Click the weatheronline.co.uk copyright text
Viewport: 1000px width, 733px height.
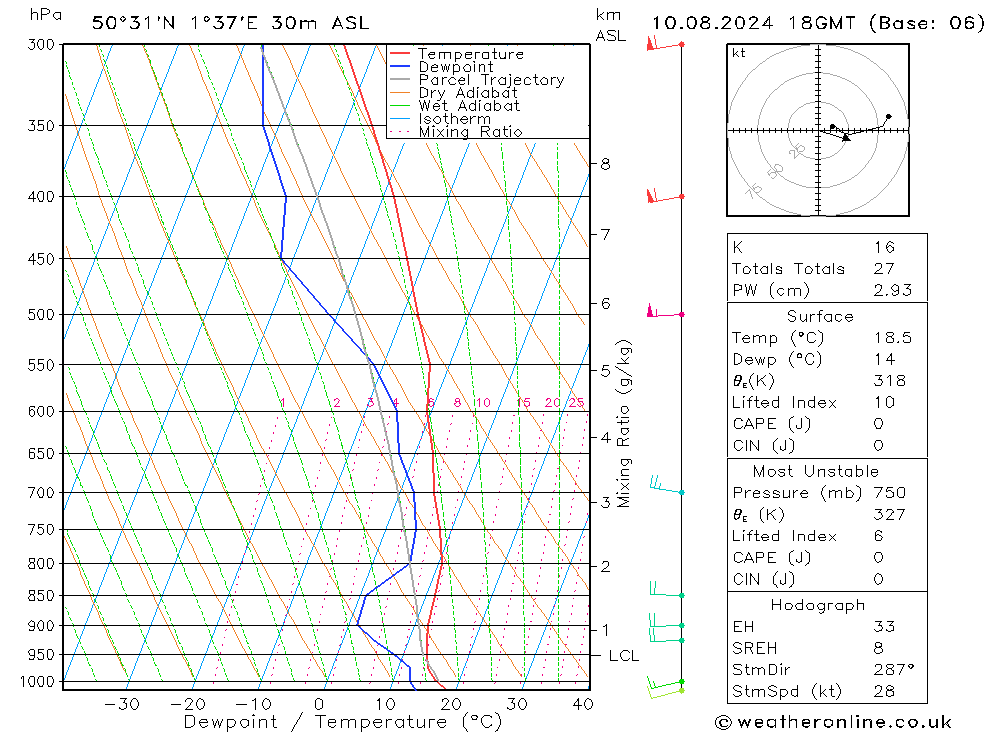point(833,722)
